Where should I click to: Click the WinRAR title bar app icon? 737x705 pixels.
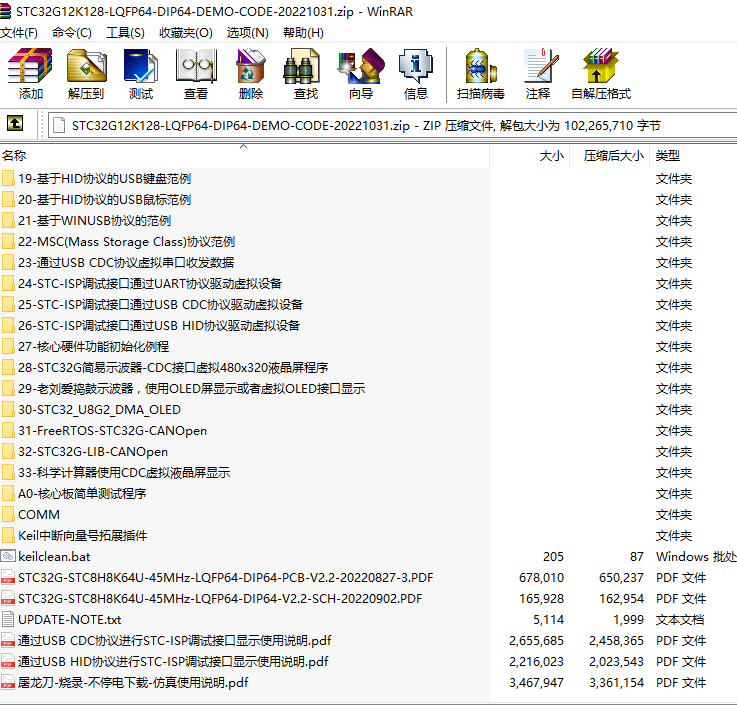point(6,11)
